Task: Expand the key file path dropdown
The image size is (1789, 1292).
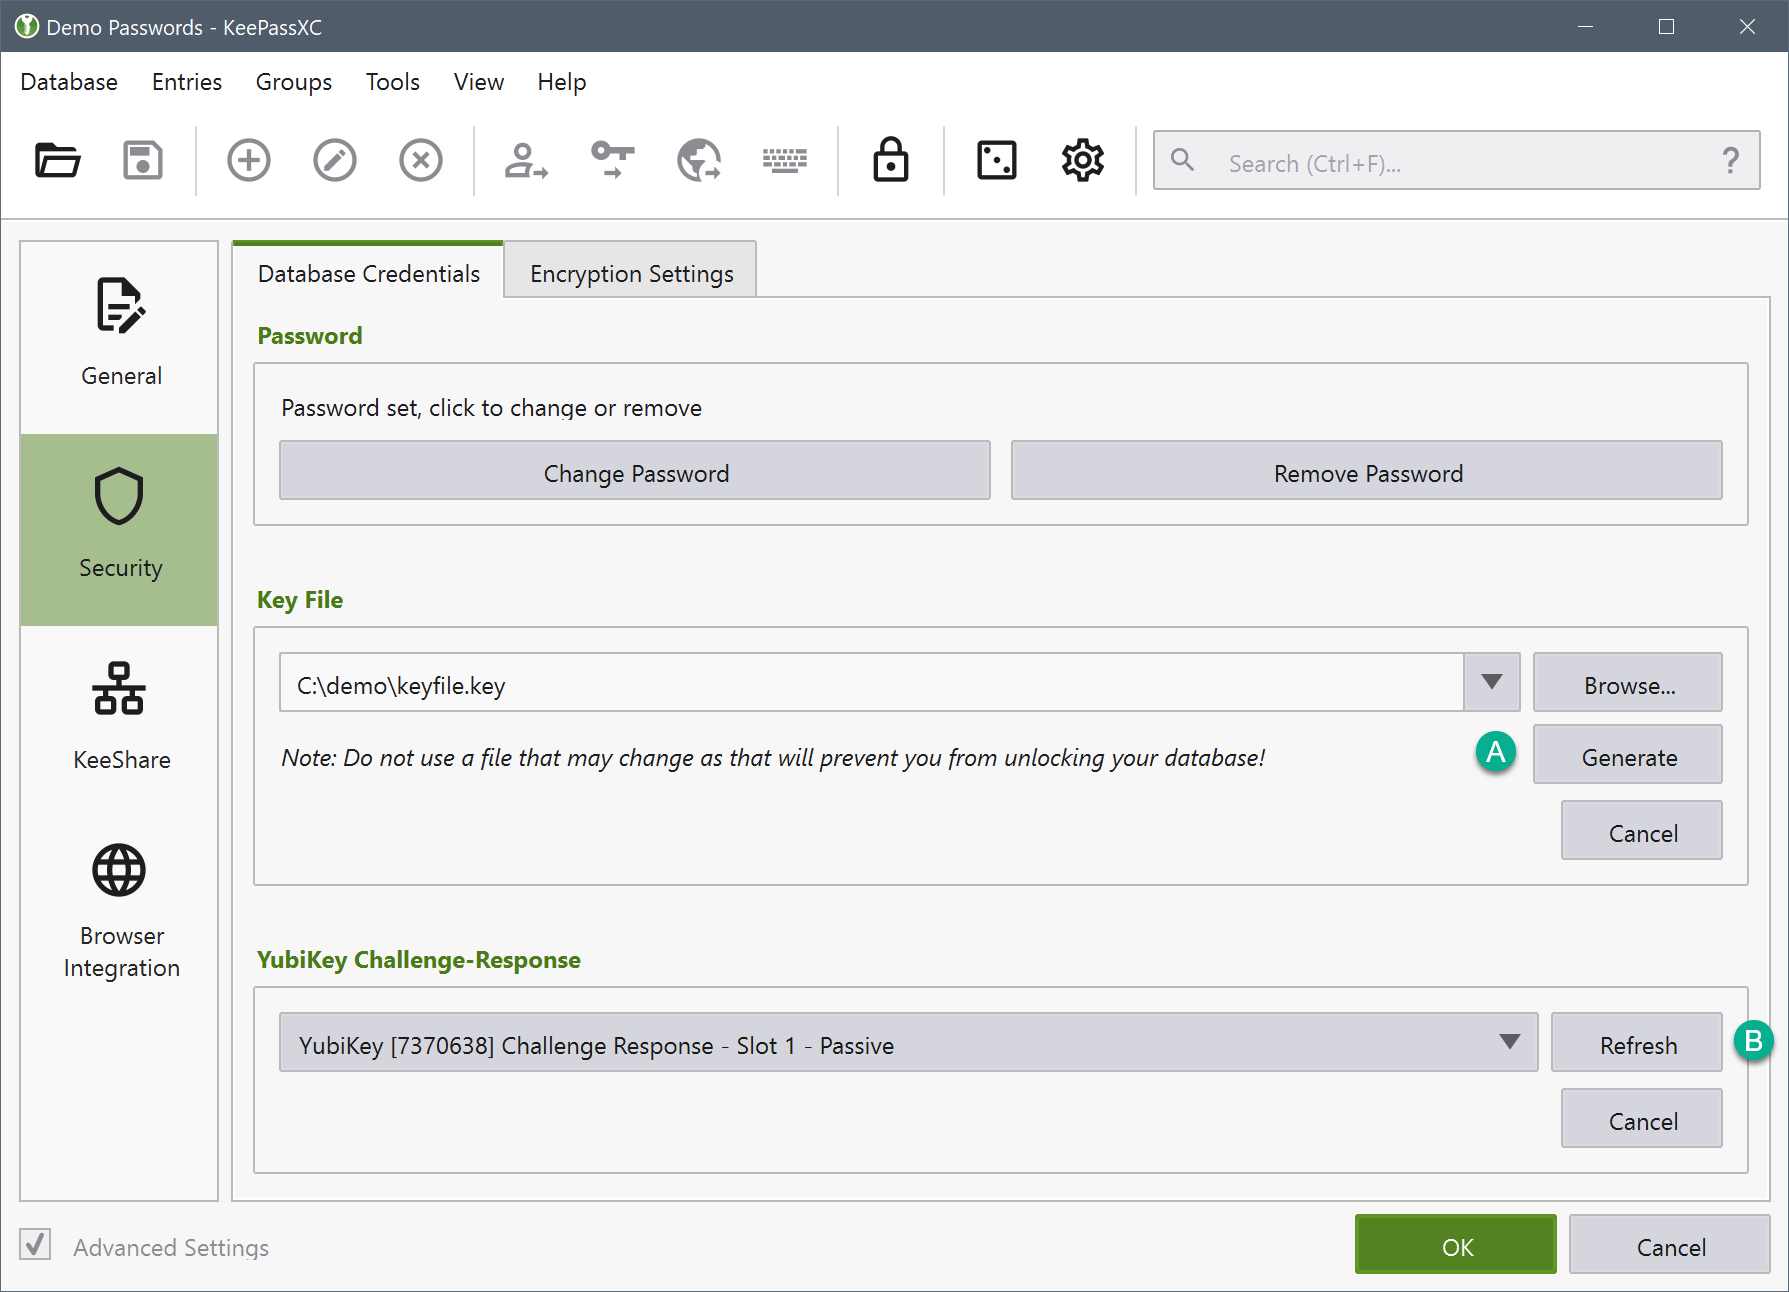Action: coord(1491,683)
